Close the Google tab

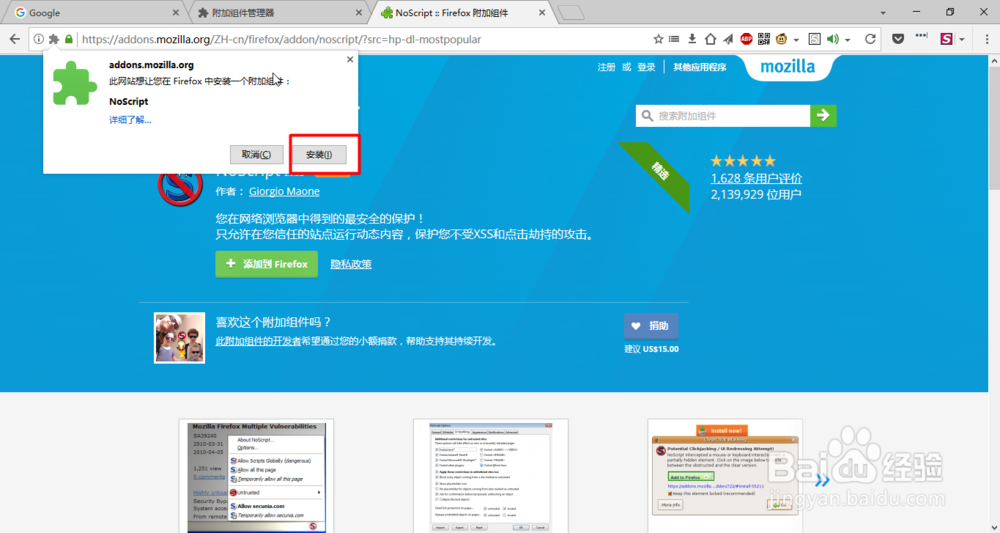176,13
